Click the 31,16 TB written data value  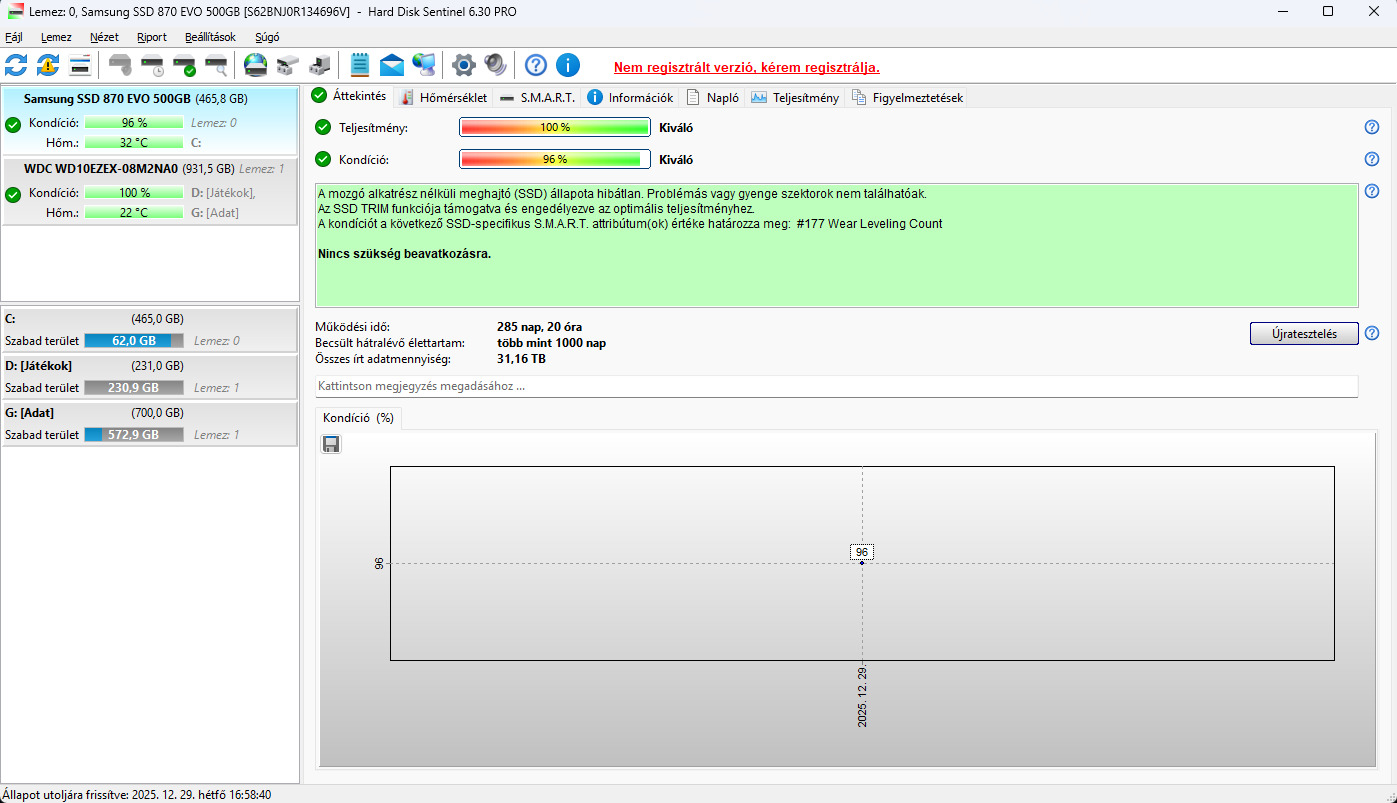click(x=521, y=358)
